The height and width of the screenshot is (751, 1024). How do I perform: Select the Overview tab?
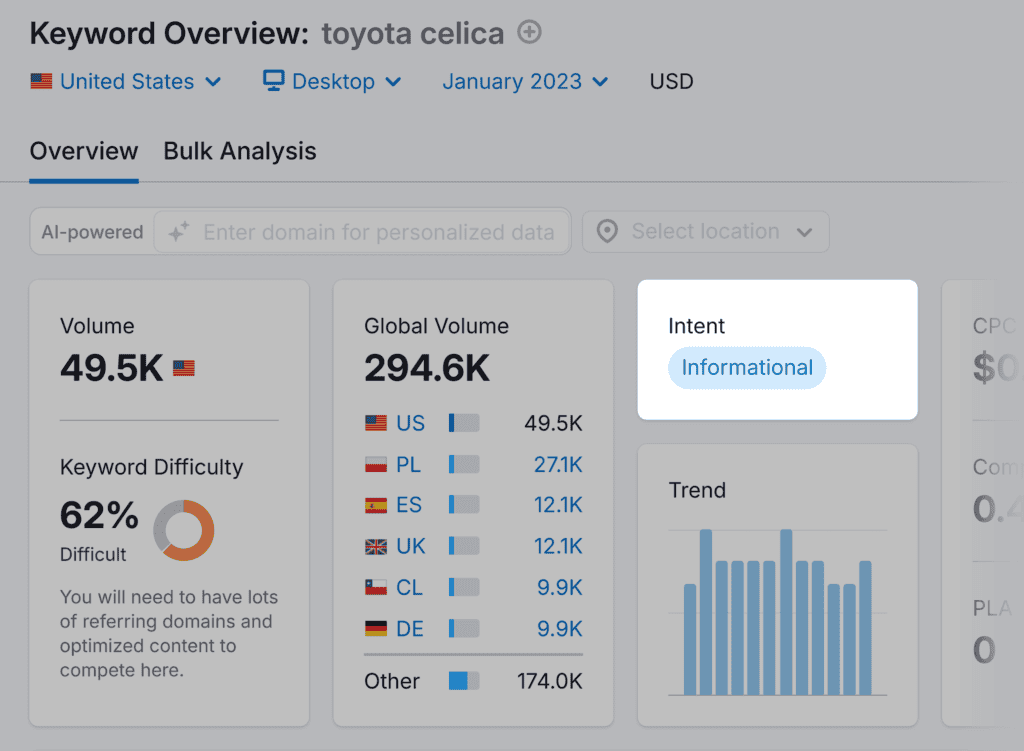tap(84, 152)
